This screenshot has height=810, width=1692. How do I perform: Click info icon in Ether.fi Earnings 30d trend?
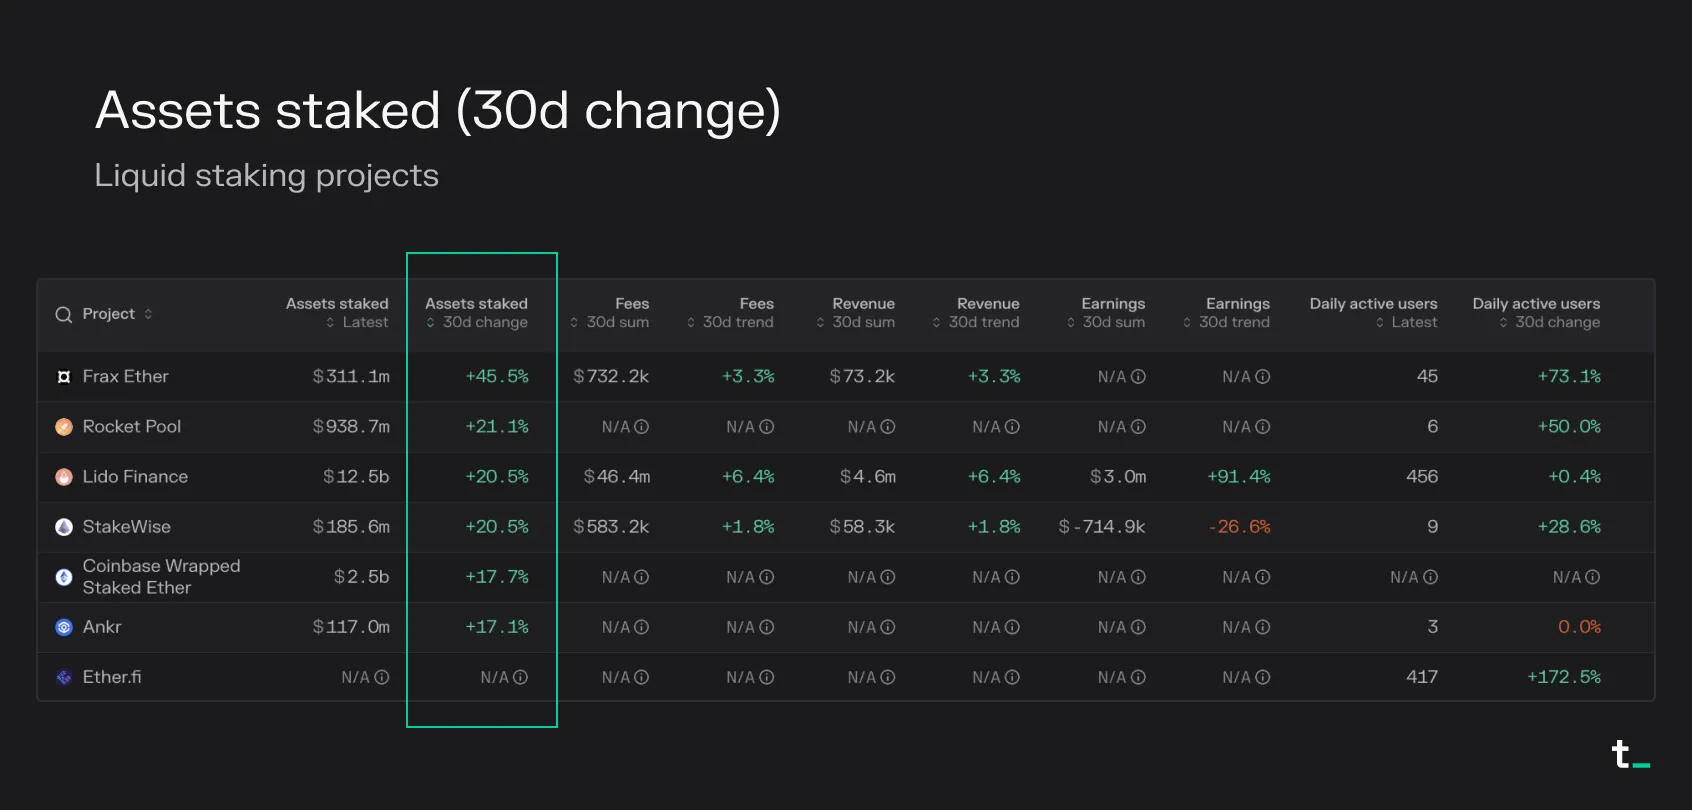point(1263,677)
